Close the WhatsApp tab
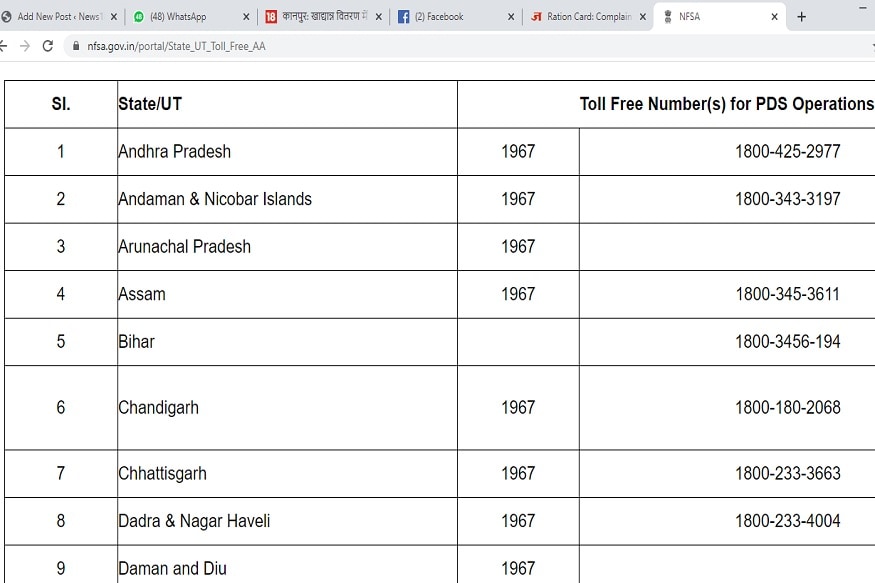This screenshot has height=583, width=875. 246,17
